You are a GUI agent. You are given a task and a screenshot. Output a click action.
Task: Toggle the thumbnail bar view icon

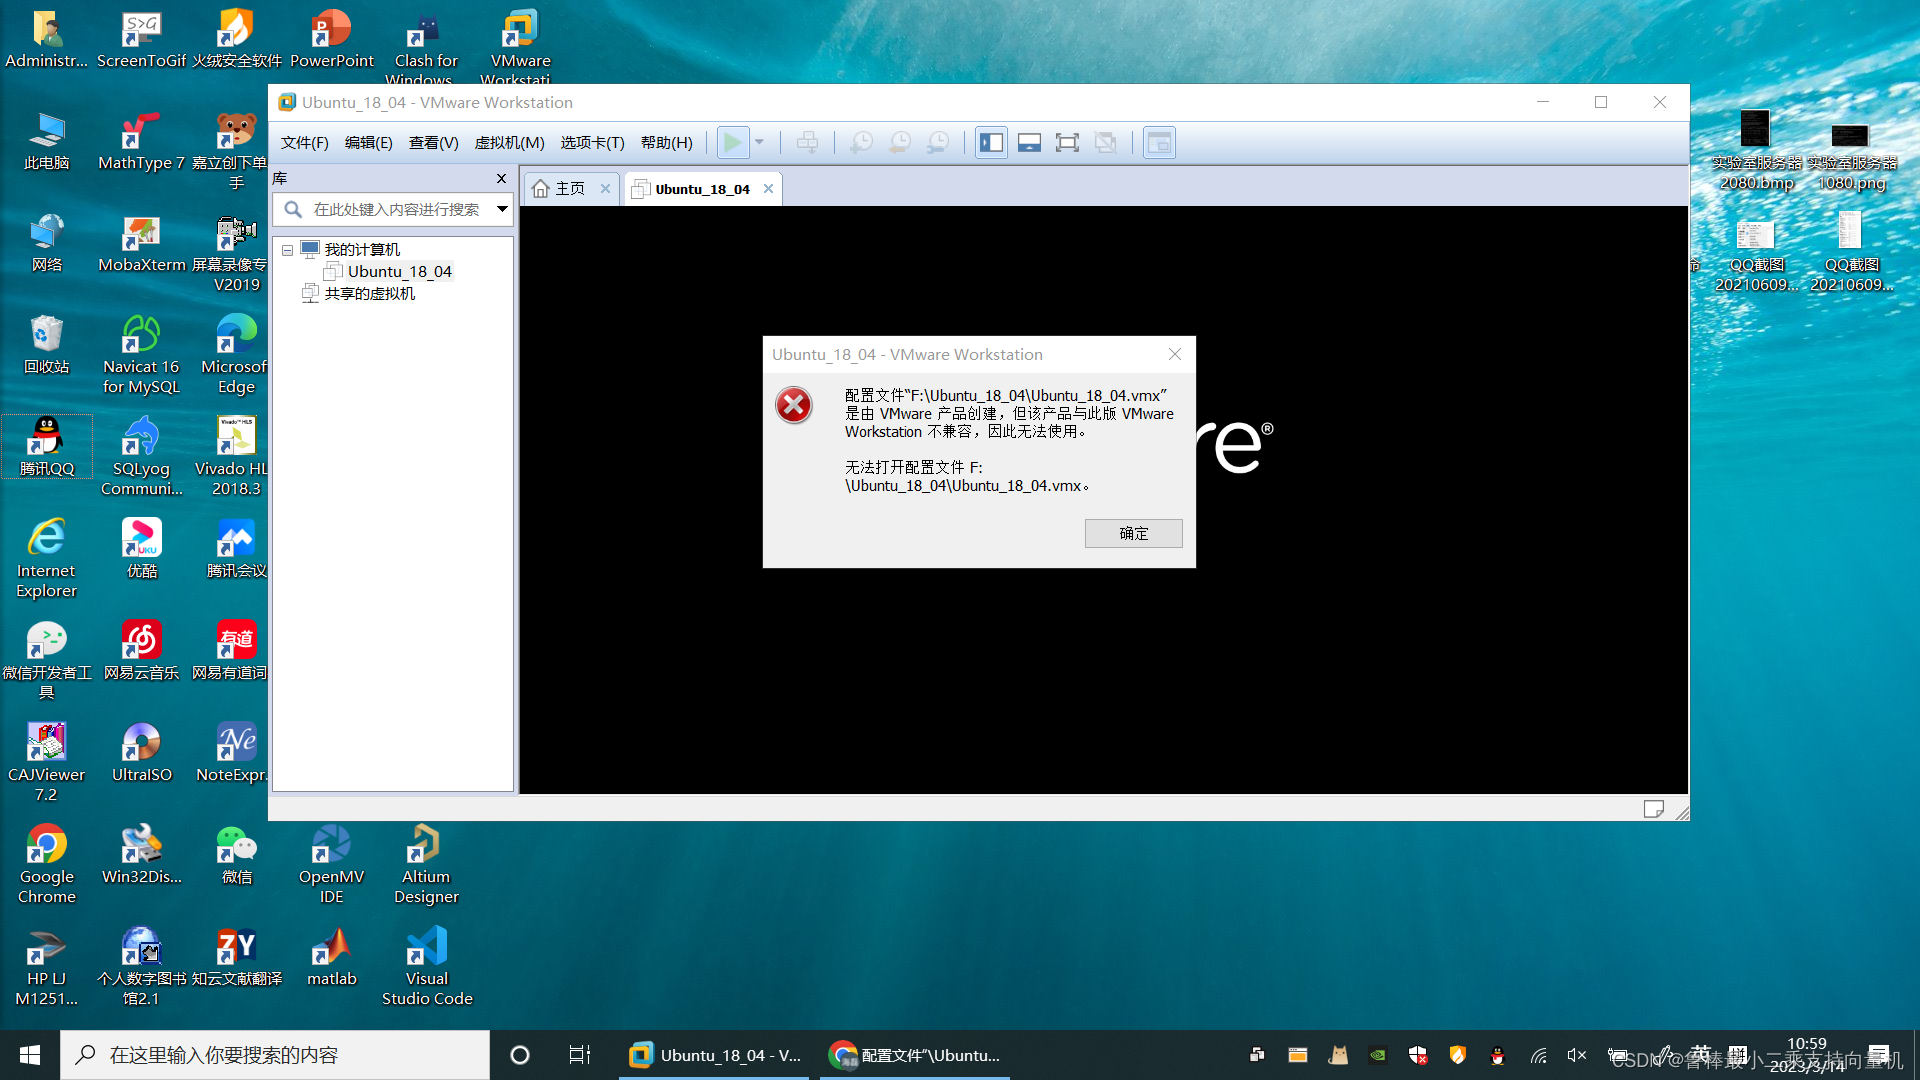(1029, 142)
